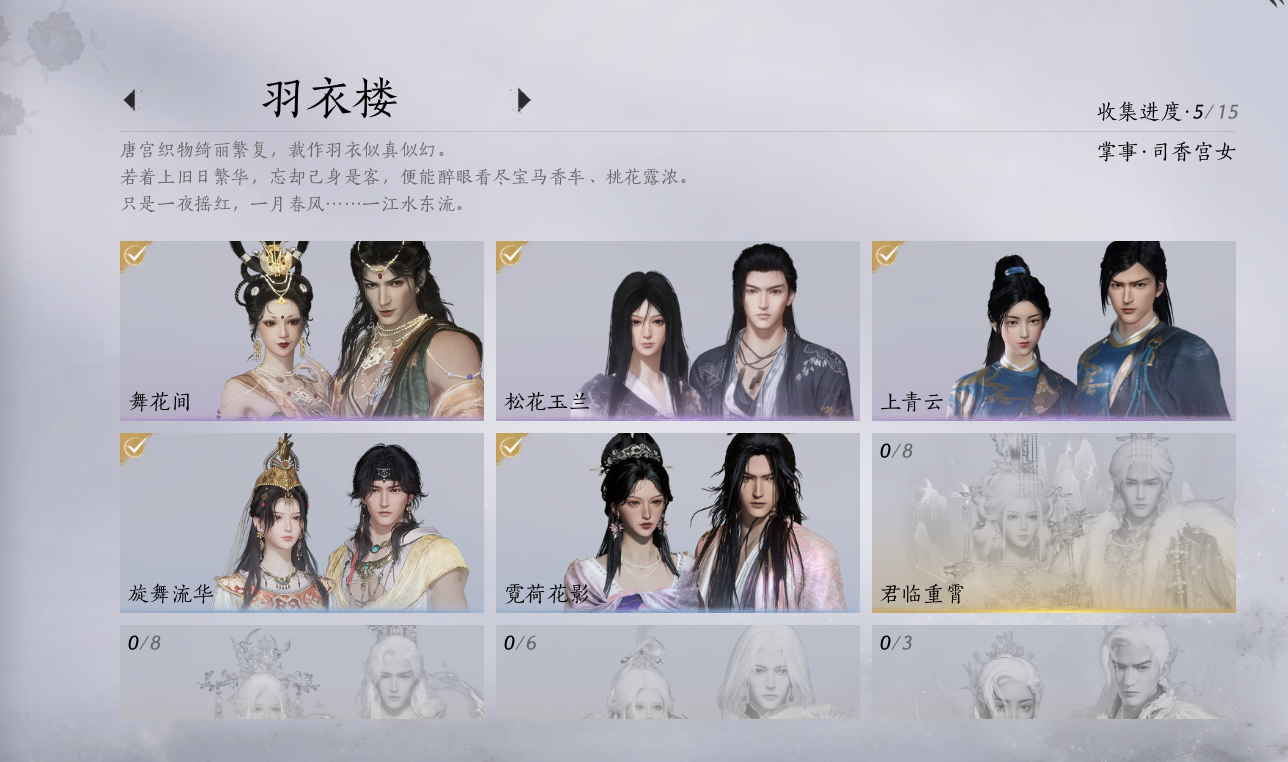This screenshot has height=762, width=1288.
Task: Click the 0/8 counter on 君临重霄 card
Action: point(896,451)
